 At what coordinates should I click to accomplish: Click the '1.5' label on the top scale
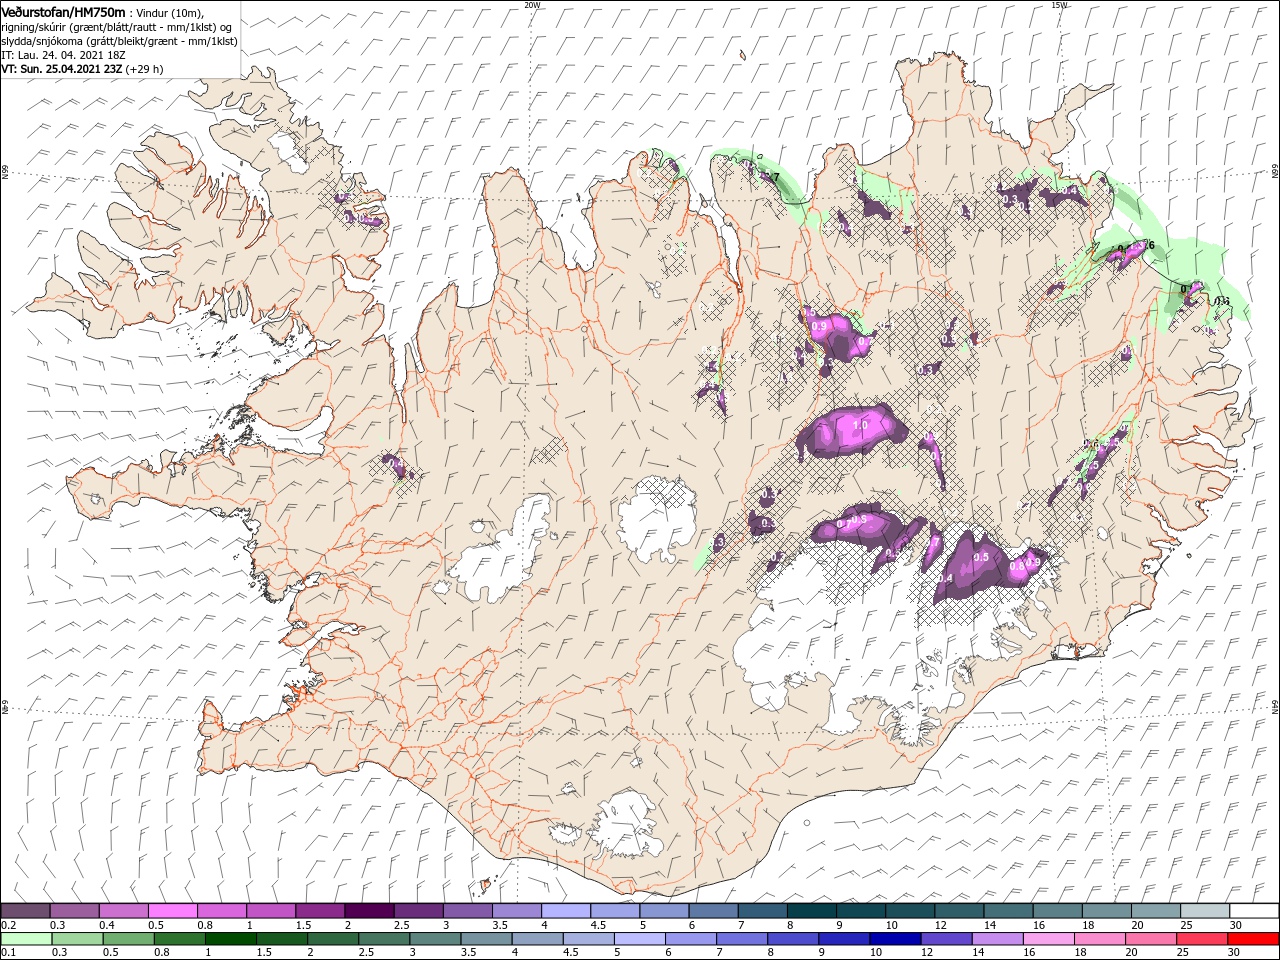click(303, 925)
